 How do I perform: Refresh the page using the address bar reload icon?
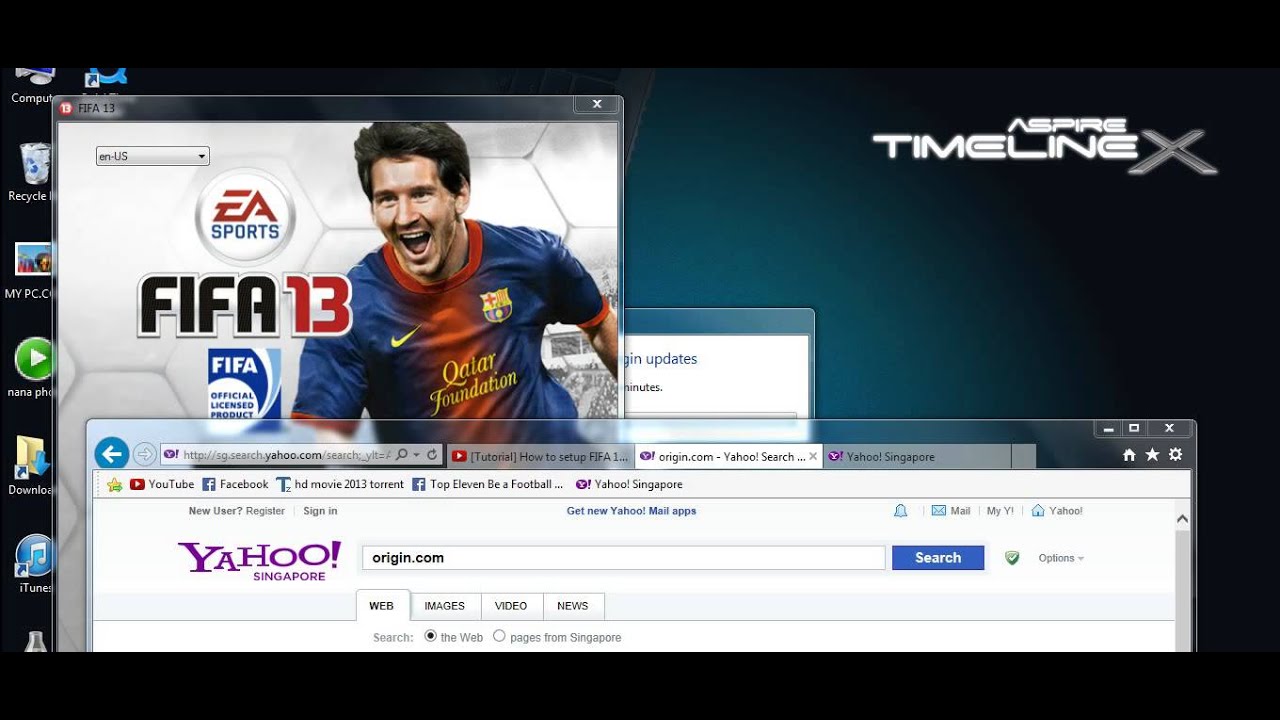point(432,455)
